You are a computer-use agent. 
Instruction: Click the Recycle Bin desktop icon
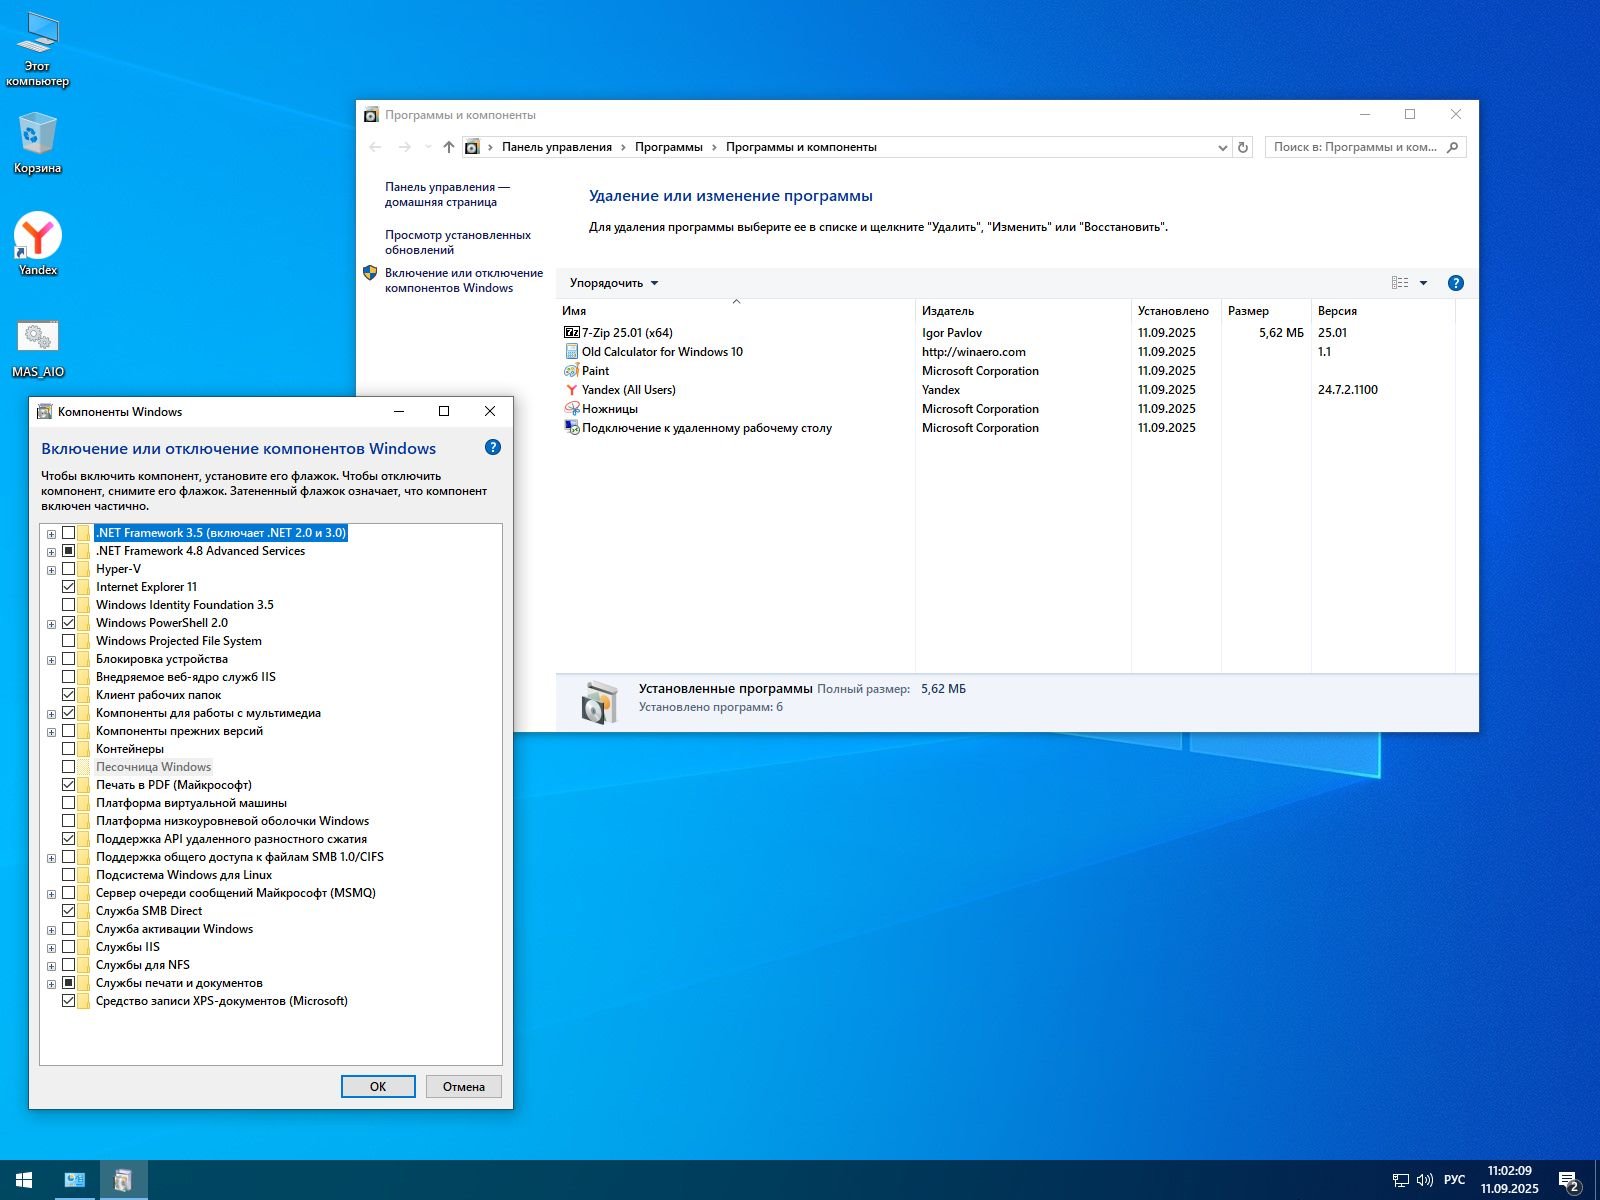click(x=38, y=135)
